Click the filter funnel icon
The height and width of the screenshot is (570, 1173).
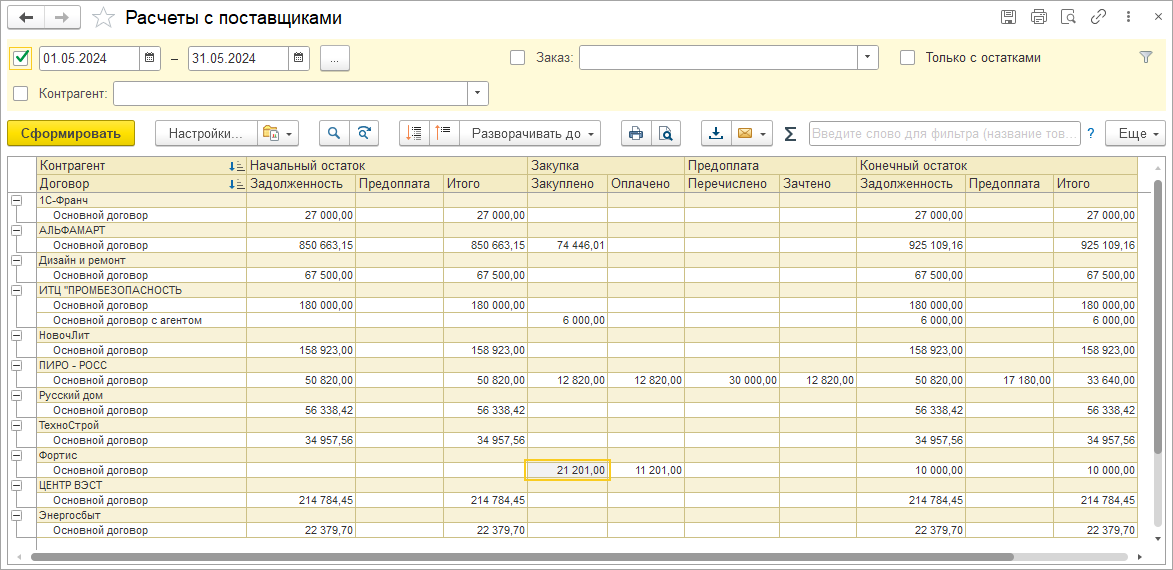[x=1146, y=58]
